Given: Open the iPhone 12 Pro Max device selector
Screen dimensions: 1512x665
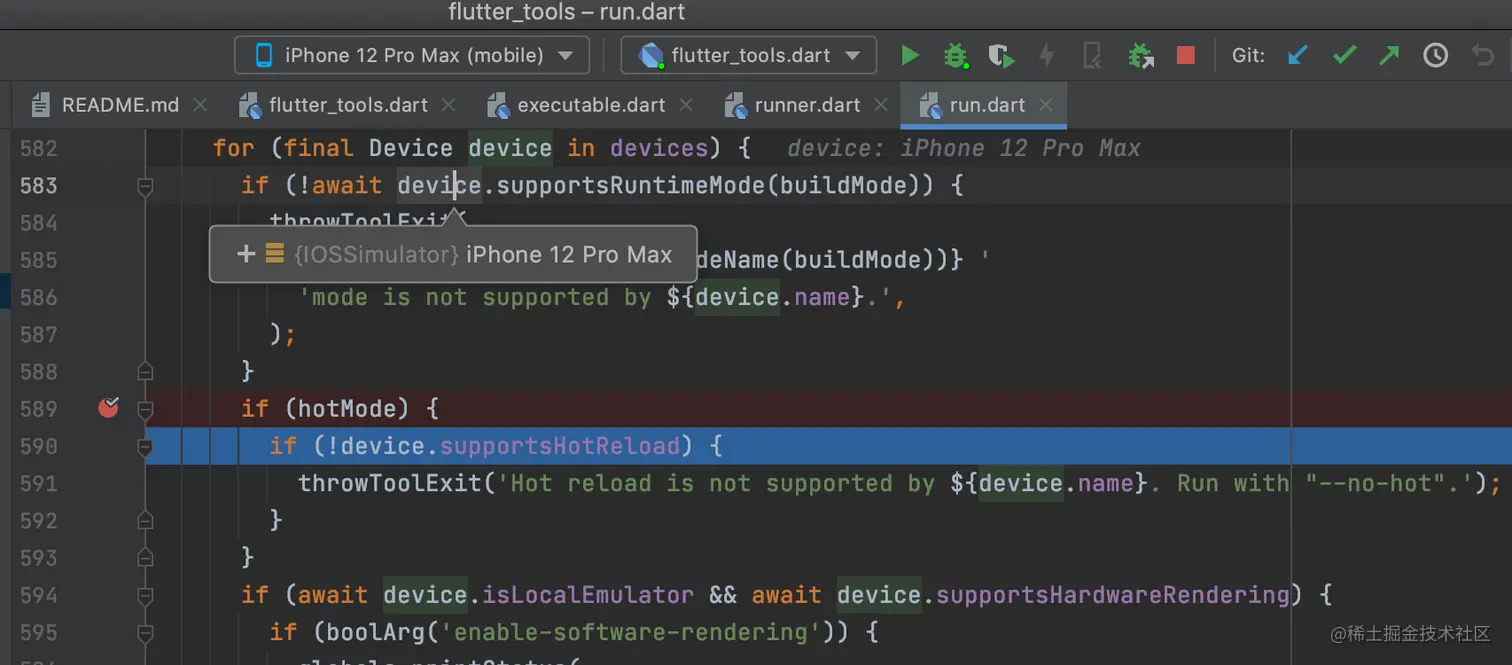Looking at the screenshot, I should click(412, 55).
